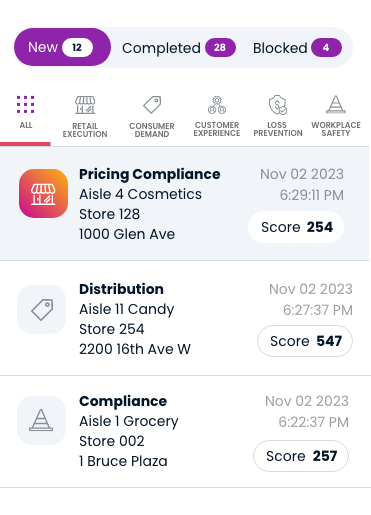This screenshot has width=371, height=515.
Task: Open the Compliance task title
Action: (x=123, y=401)
